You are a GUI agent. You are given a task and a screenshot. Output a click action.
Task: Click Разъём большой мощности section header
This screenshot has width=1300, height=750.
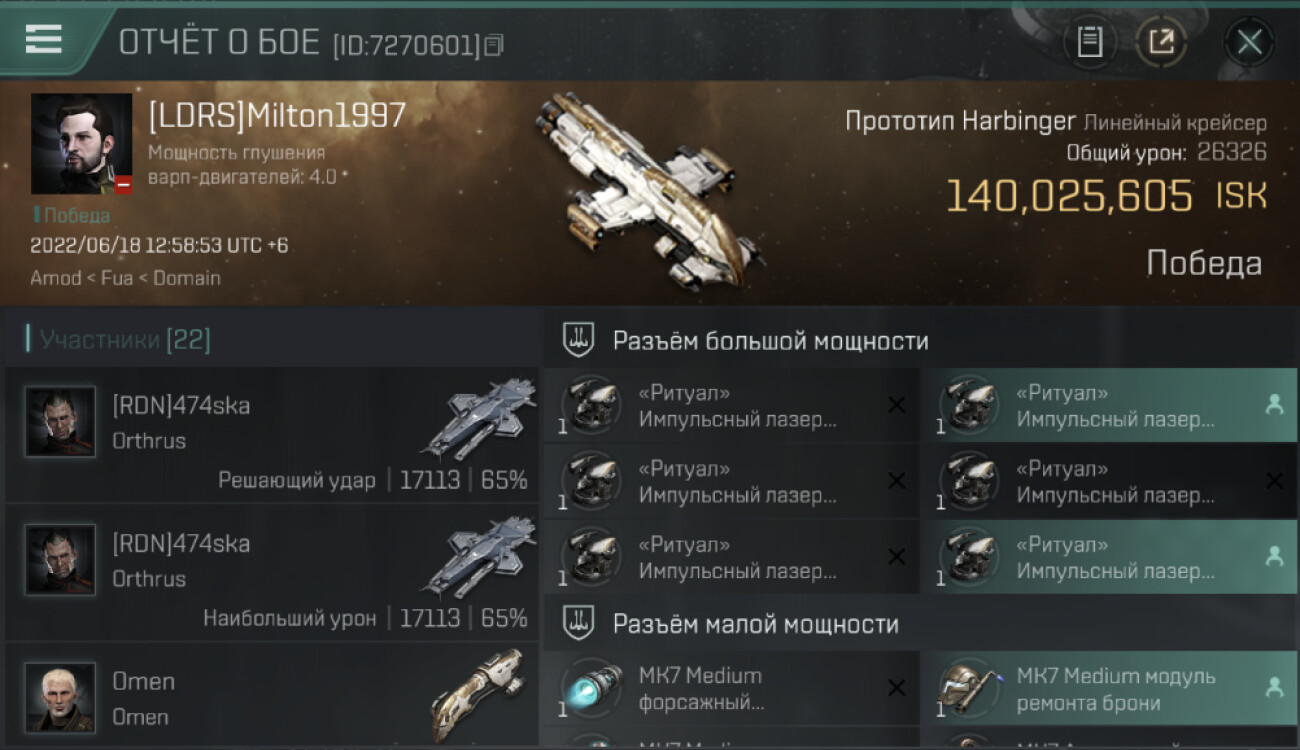click(x=770, y=341)
